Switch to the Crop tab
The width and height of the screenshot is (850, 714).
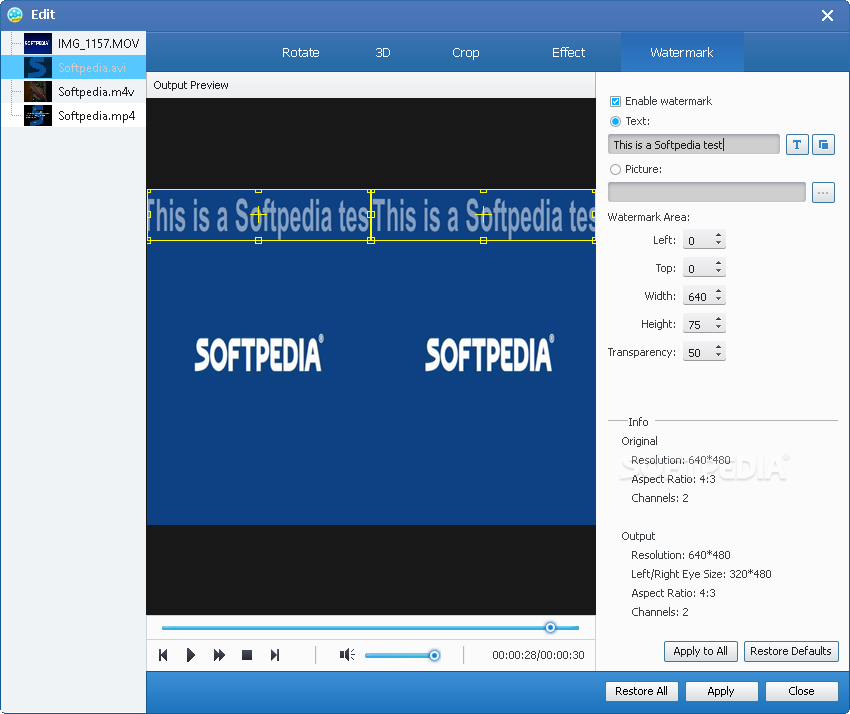click(x=466, y=53)
